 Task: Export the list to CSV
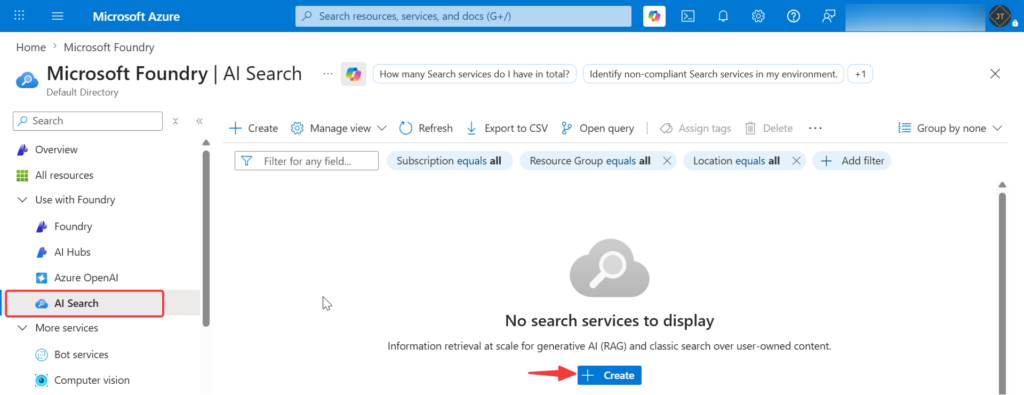pyautogui.click(x=507, y=128)
